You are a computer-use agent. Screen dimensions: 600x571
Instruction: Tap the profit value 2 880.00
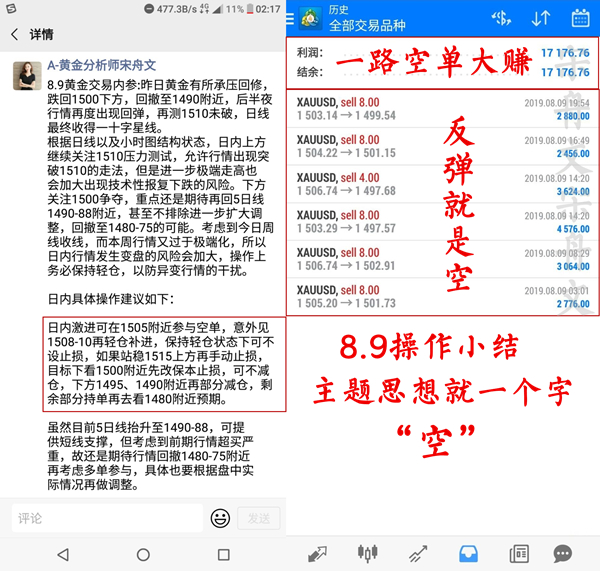click(x=573, y=116)
